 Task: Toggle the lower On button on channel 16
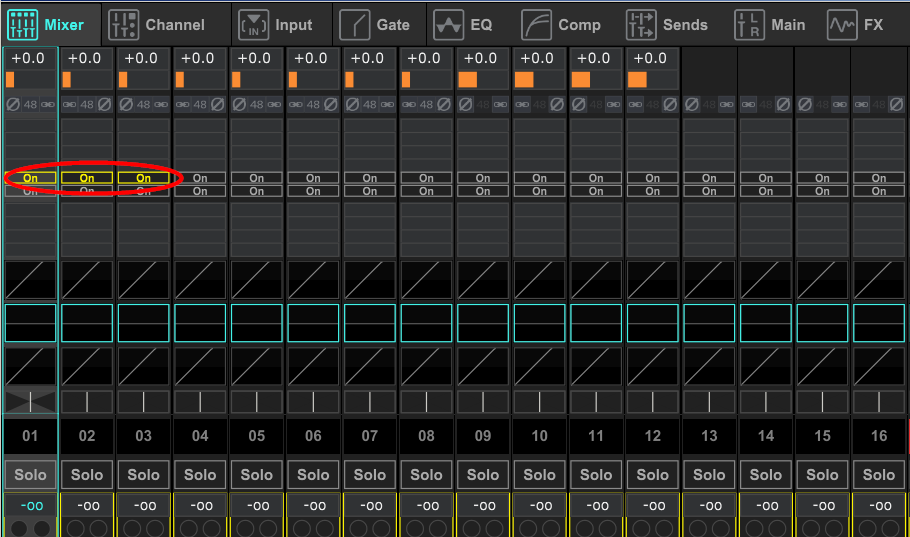pos(879,191)
